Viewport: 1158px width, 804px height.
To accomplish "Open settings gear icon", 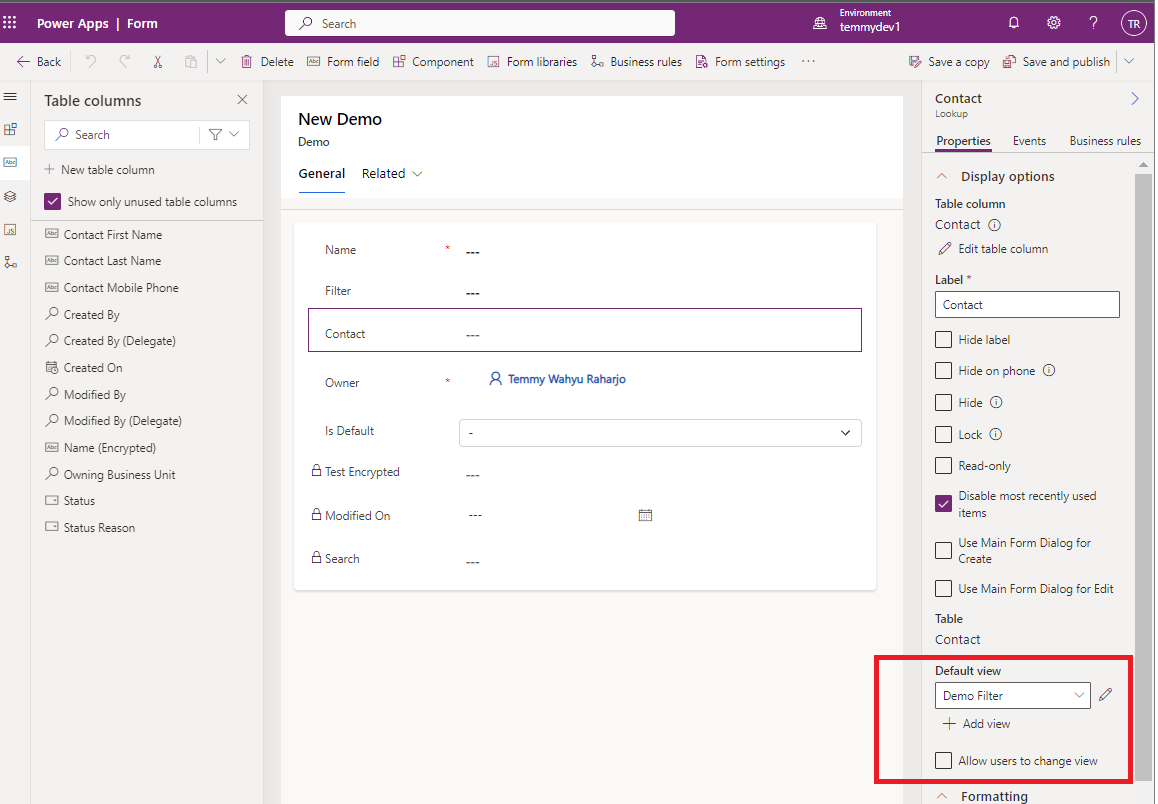I will click(x=1054, y=23).
